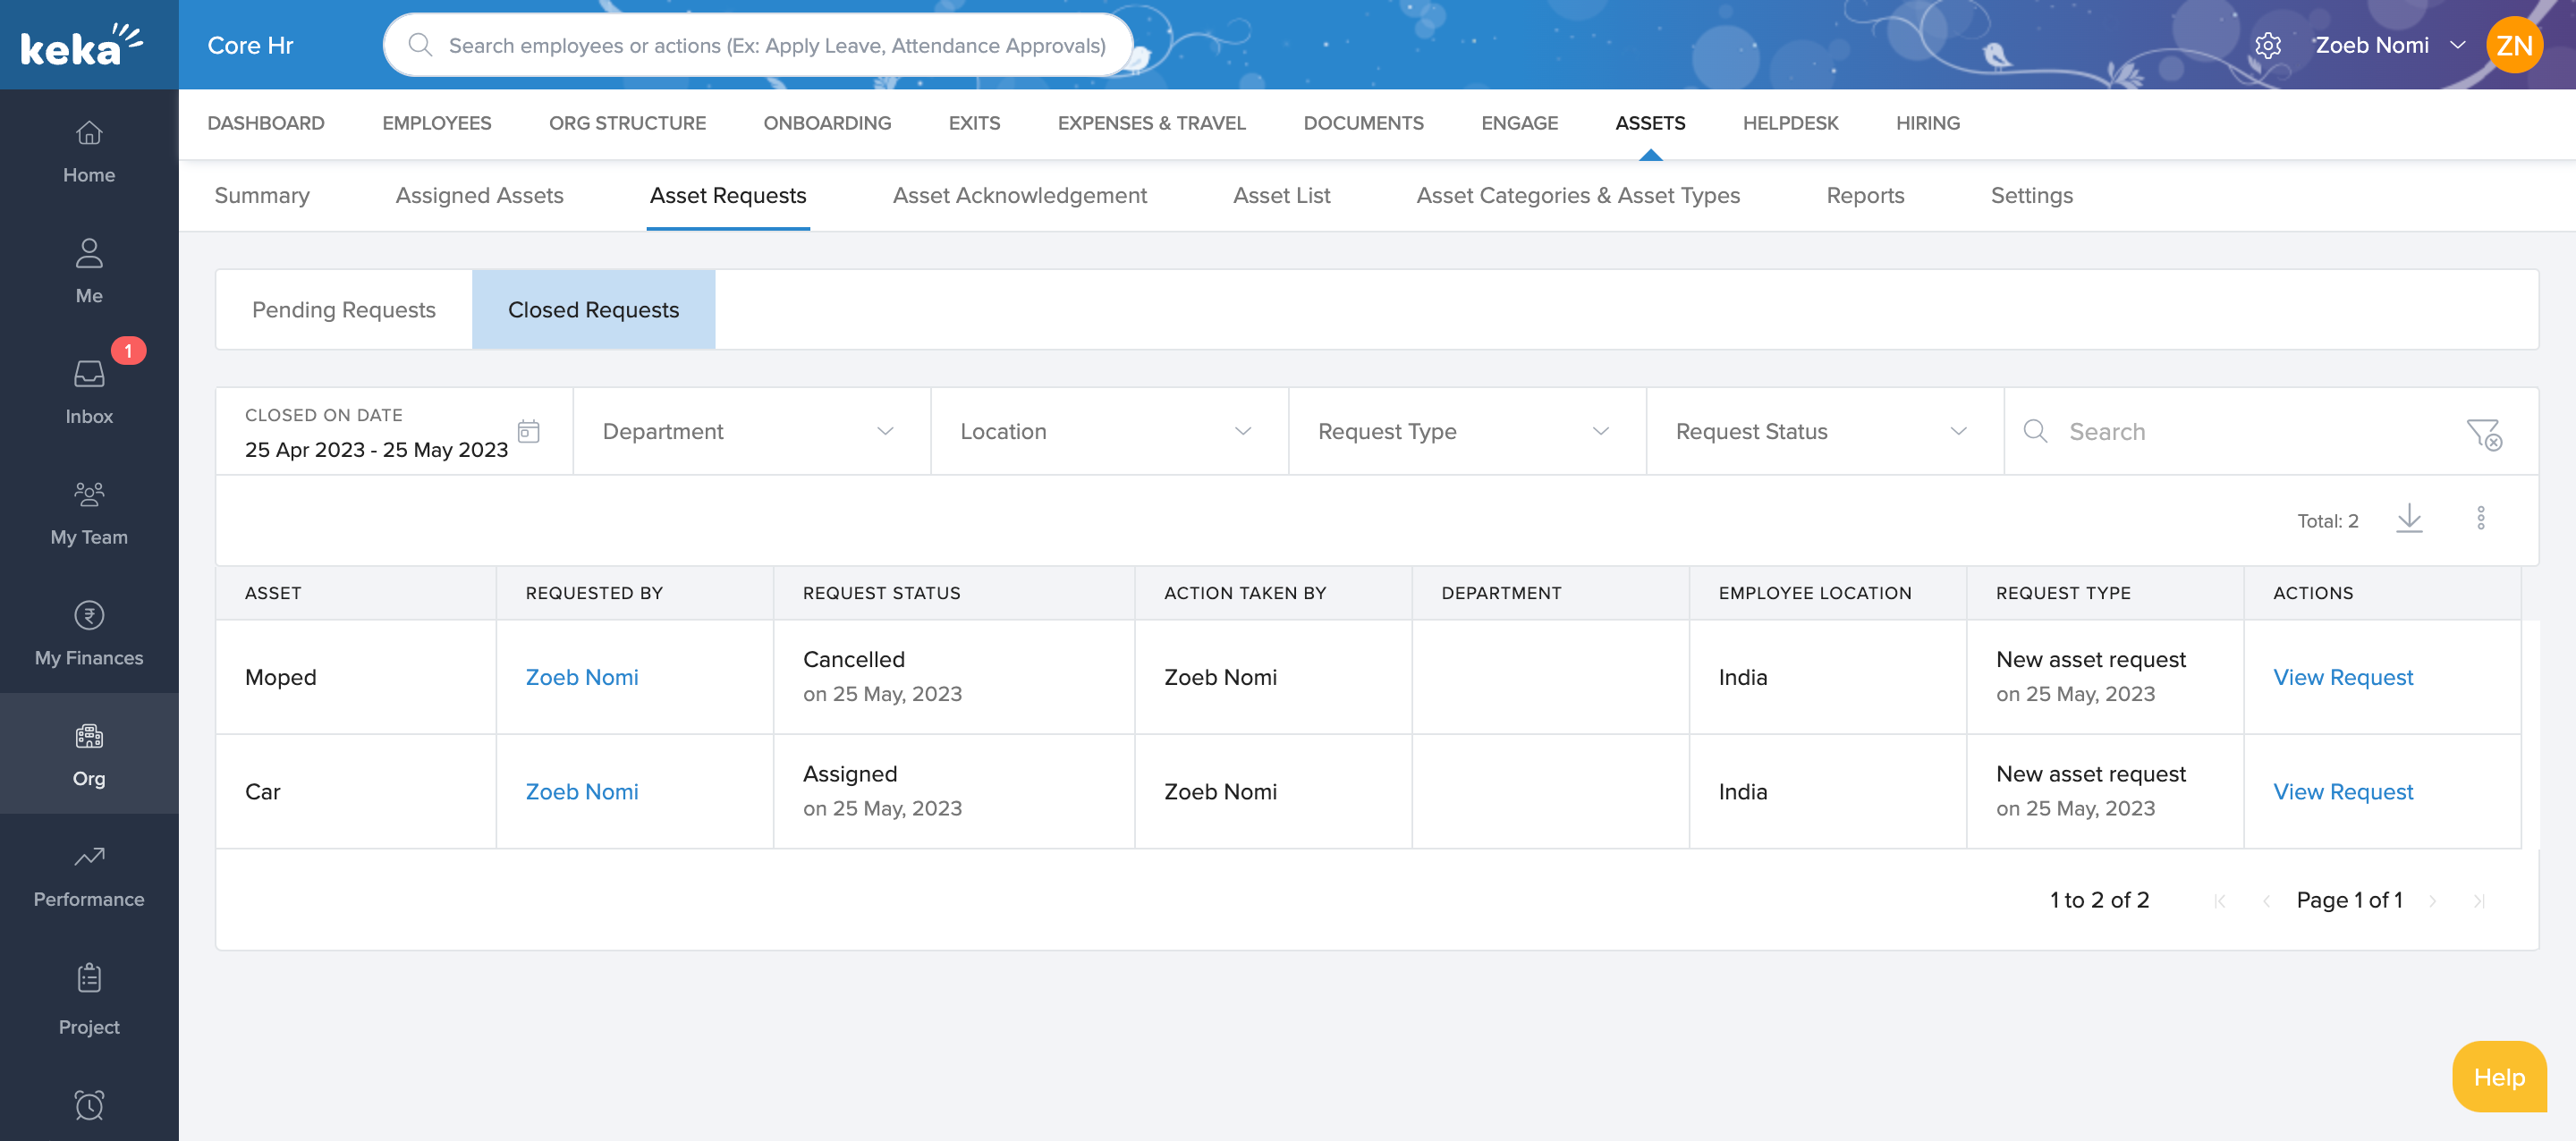Open the Inbox sidebar icon
Screen dimensions: 2576x1141
point(89,375)
